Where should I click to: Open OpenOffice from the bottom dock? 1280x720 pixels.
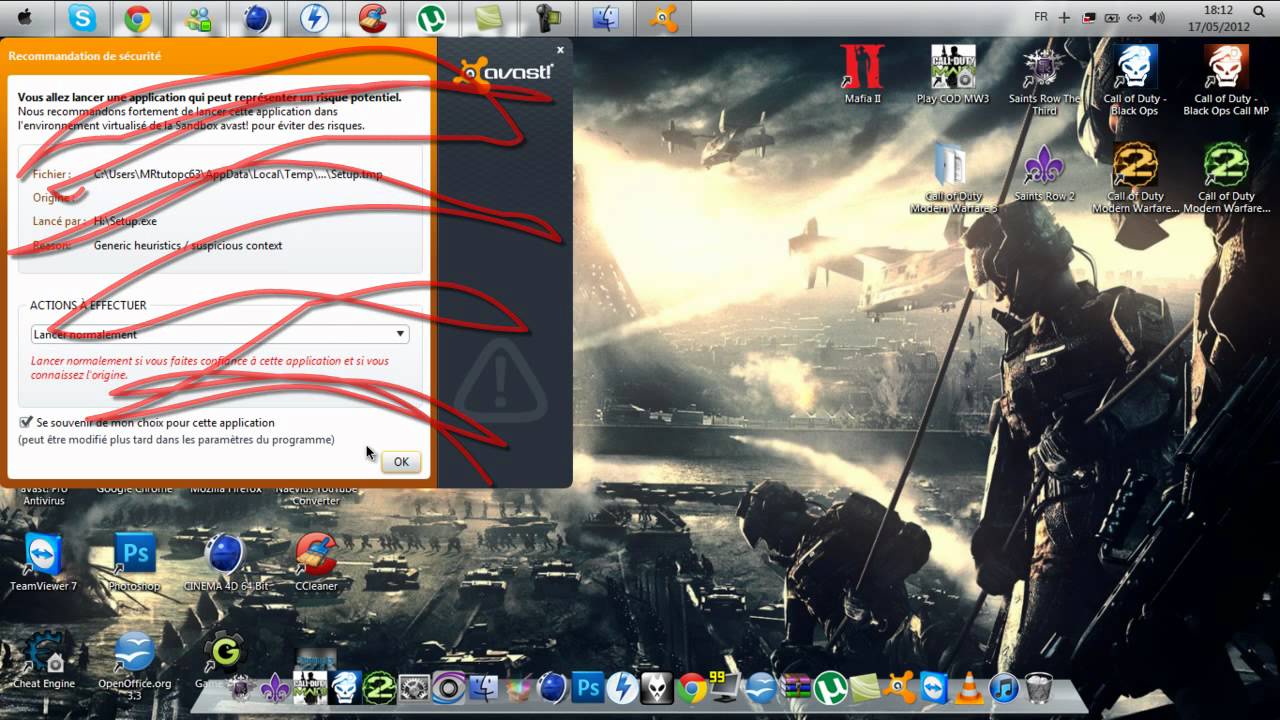[762, 687]
